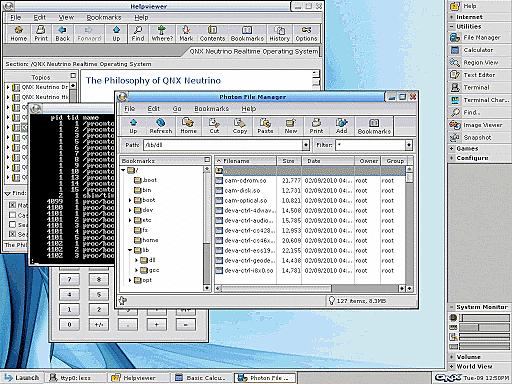Refresh the File Manager listing
512x384 pixels.
(161, 126)
